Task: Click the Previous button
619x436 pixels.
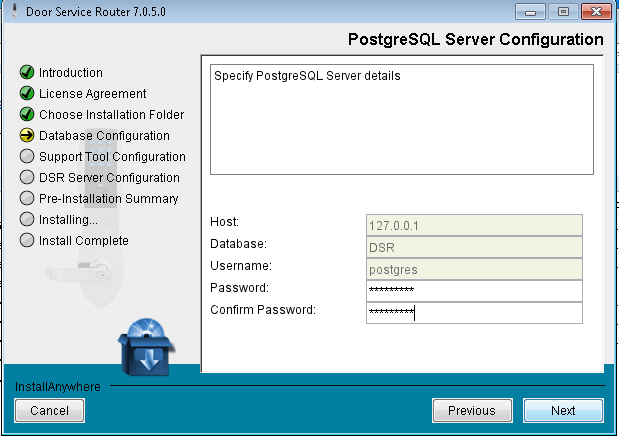Action: click(472, 410)
